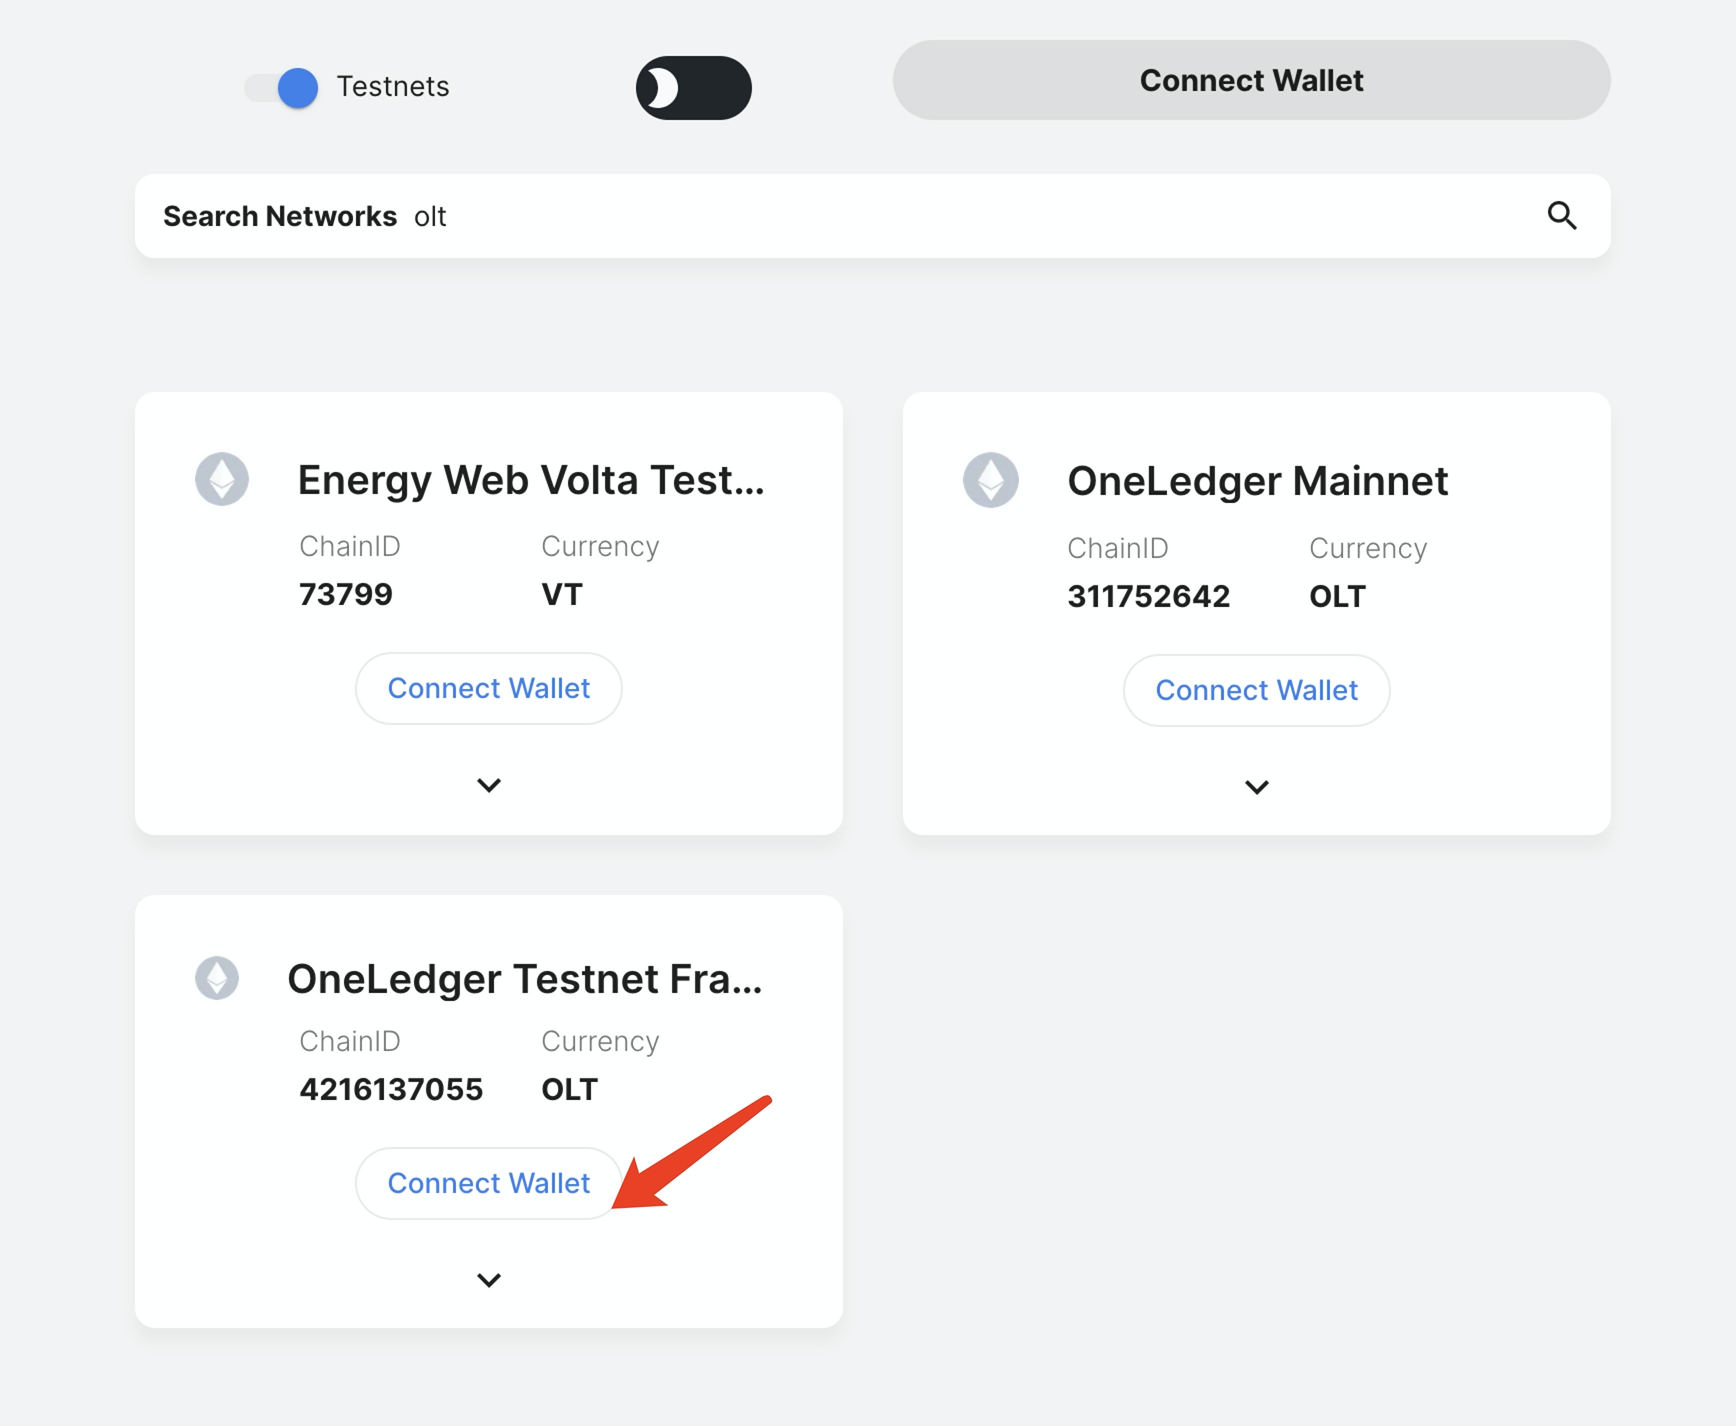Expand Energy Web Volta Testnet details
This screenshot has width=1736, height=1426.
489,785
